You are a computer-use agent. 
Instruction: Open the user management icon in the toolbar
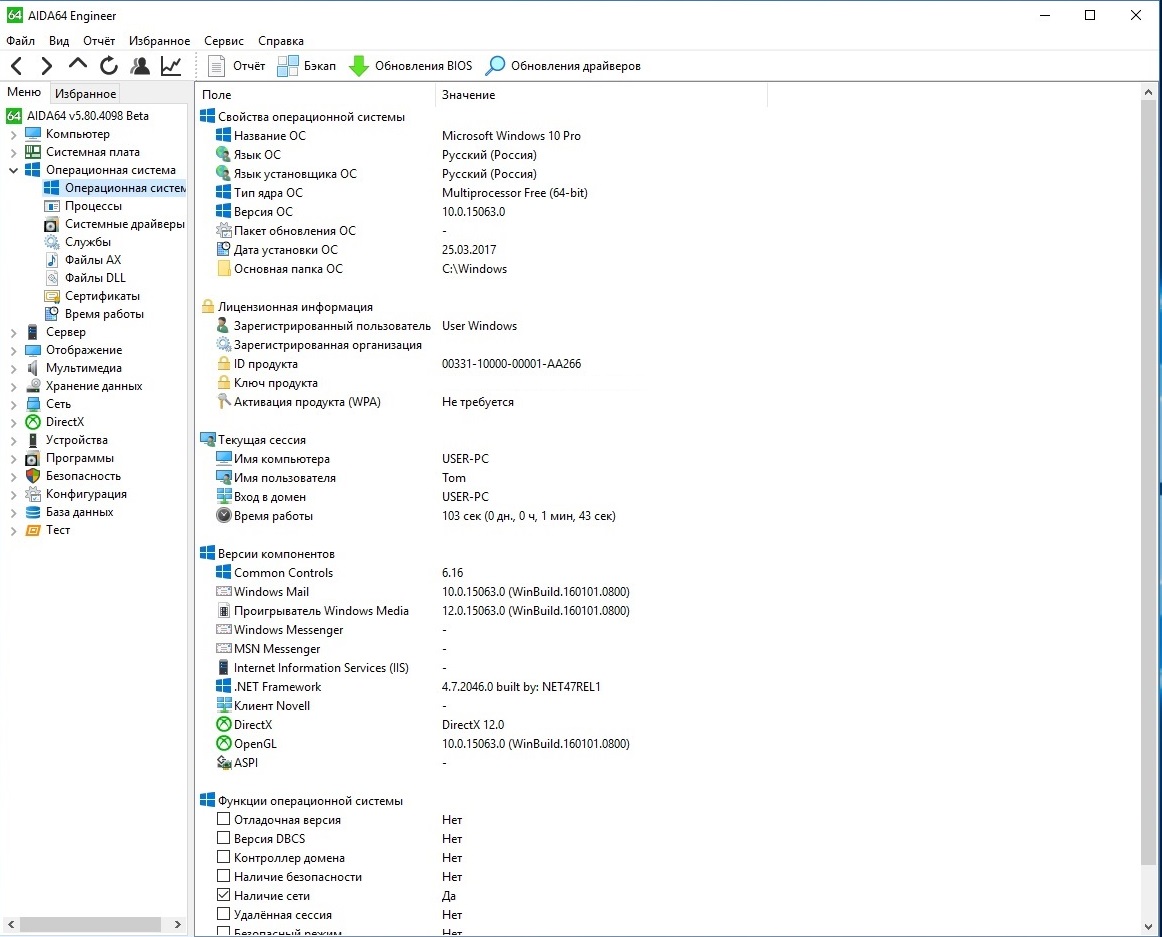[140, 66]
